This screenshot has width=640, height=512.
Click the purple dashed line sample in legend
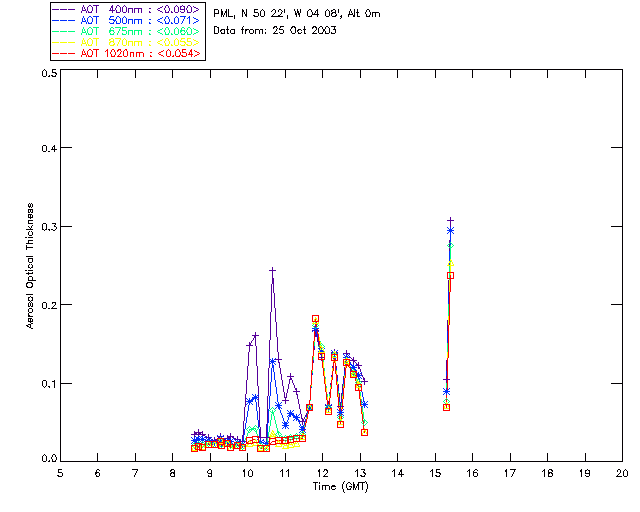64,9
